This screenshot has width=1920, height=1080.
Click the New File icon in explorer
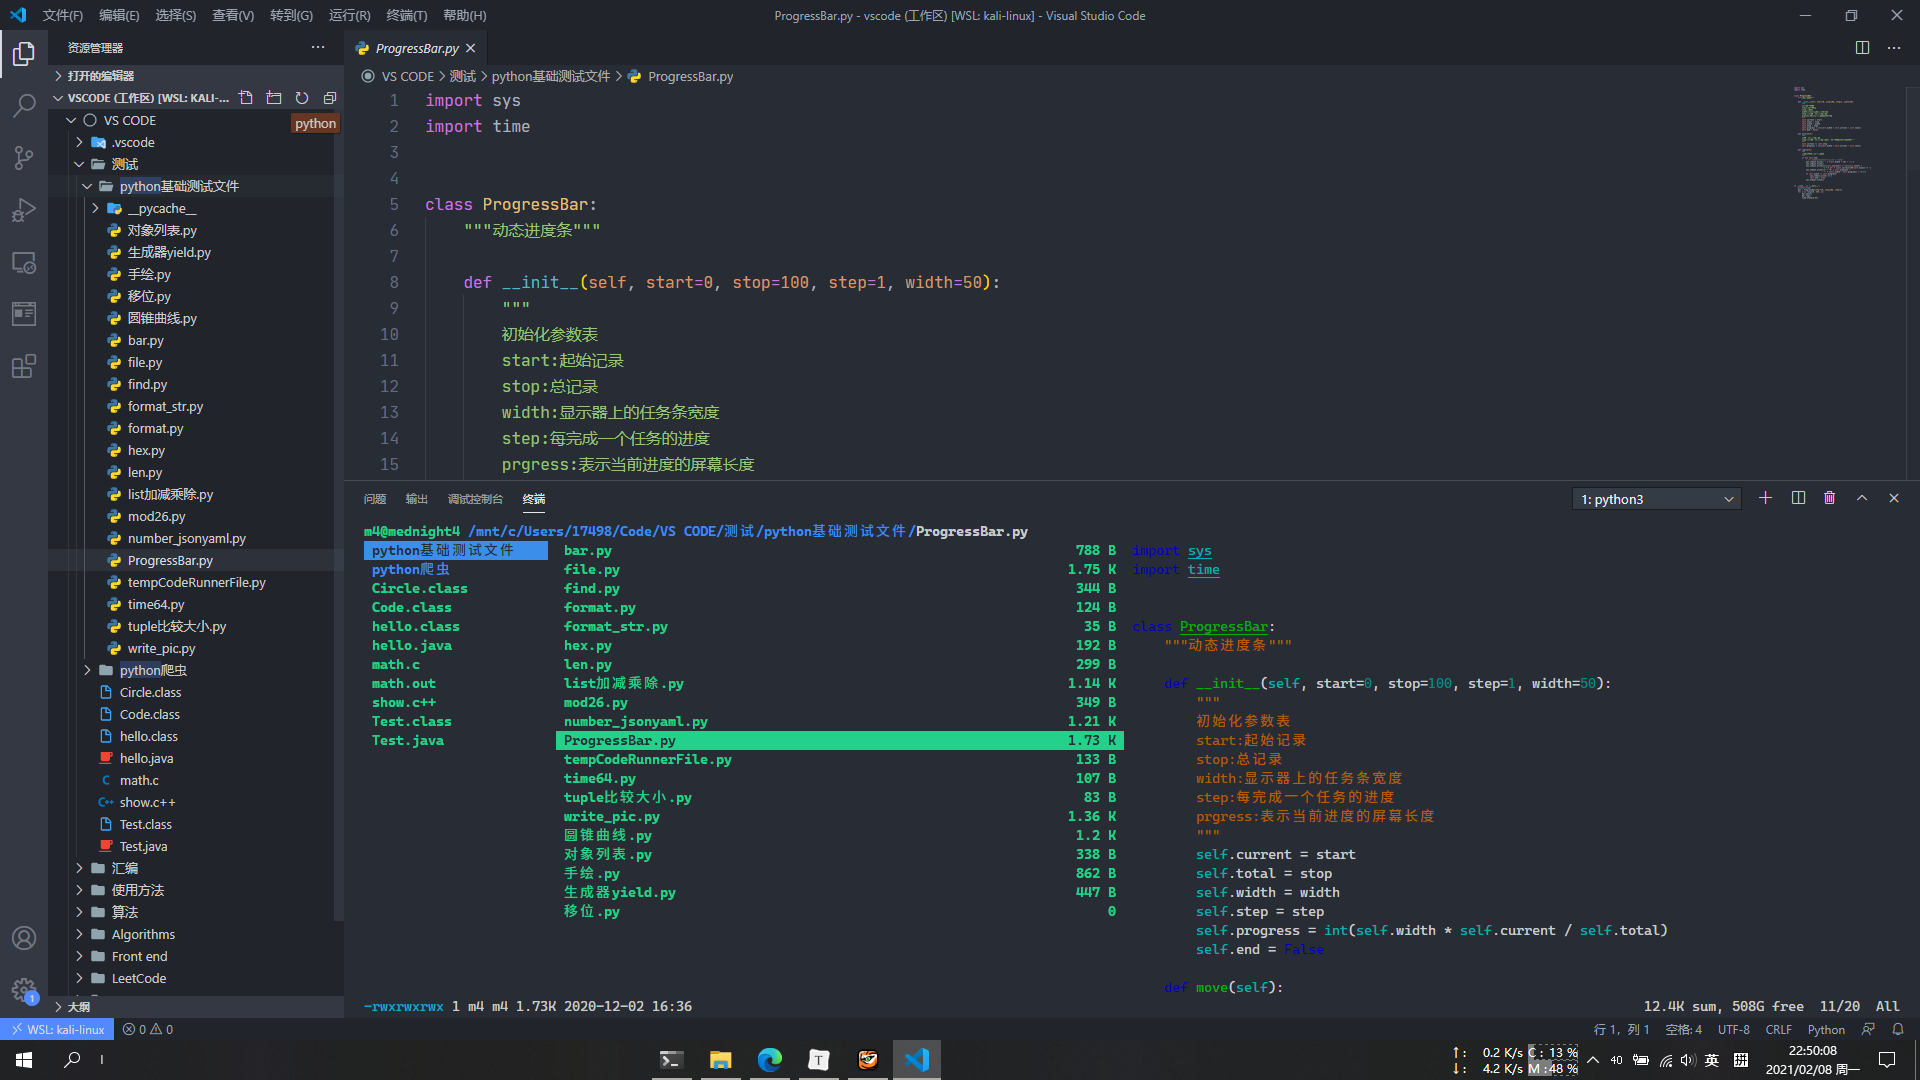point(246,98)
